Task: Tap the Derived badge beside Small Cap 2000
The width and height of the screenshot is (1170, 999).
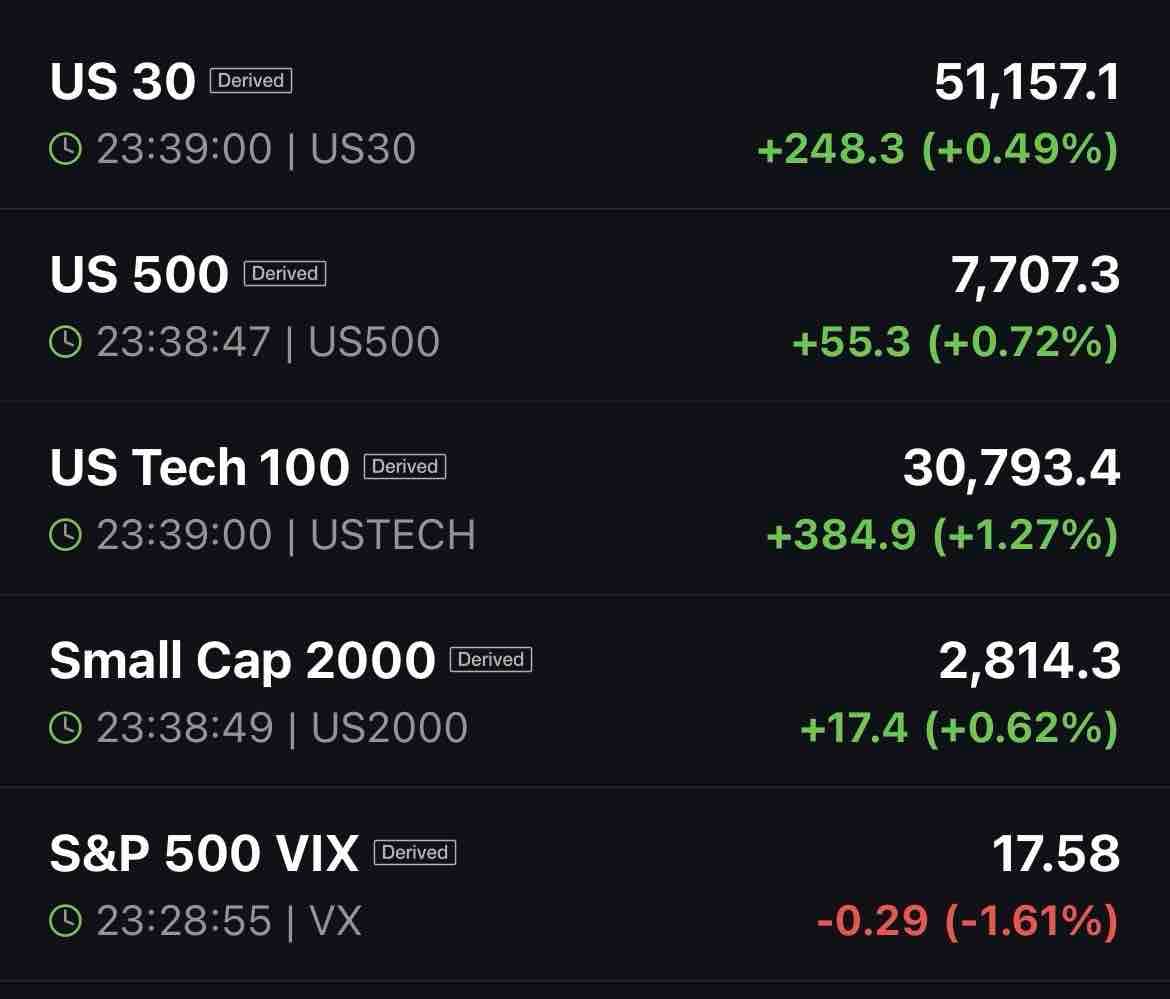Action: pos(491,660)
